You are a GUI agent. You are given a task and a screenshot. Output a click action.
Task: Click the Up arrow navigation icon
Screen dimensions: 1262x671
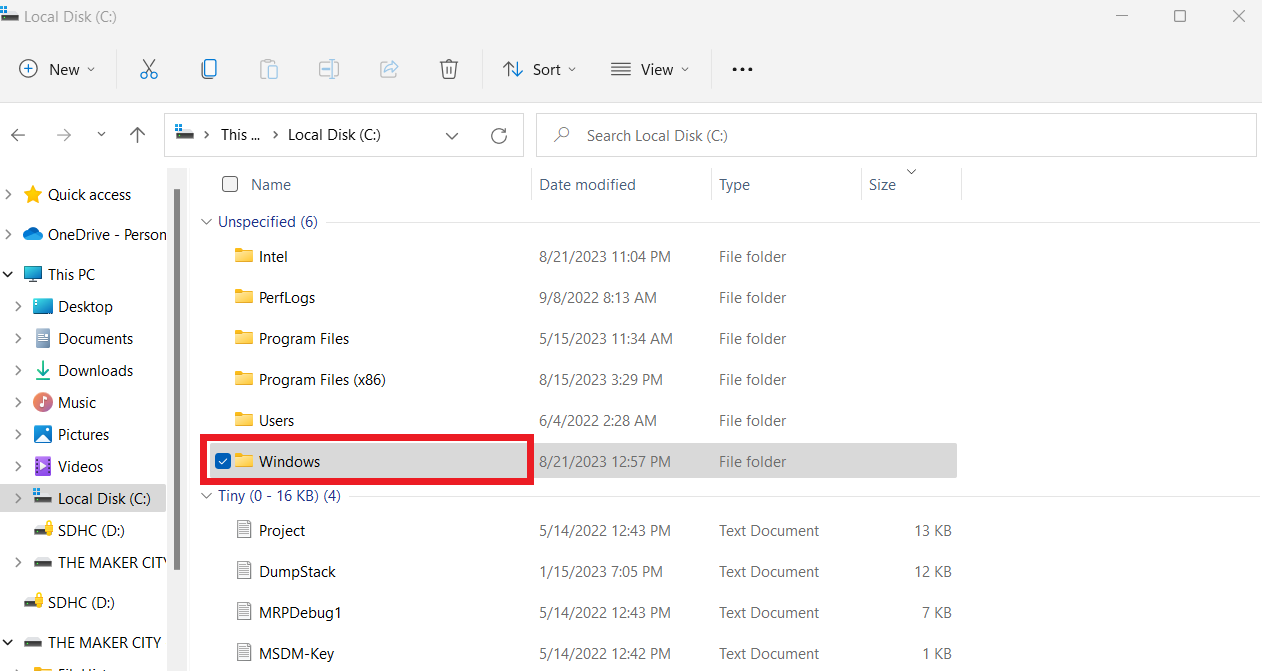[138, 135]
